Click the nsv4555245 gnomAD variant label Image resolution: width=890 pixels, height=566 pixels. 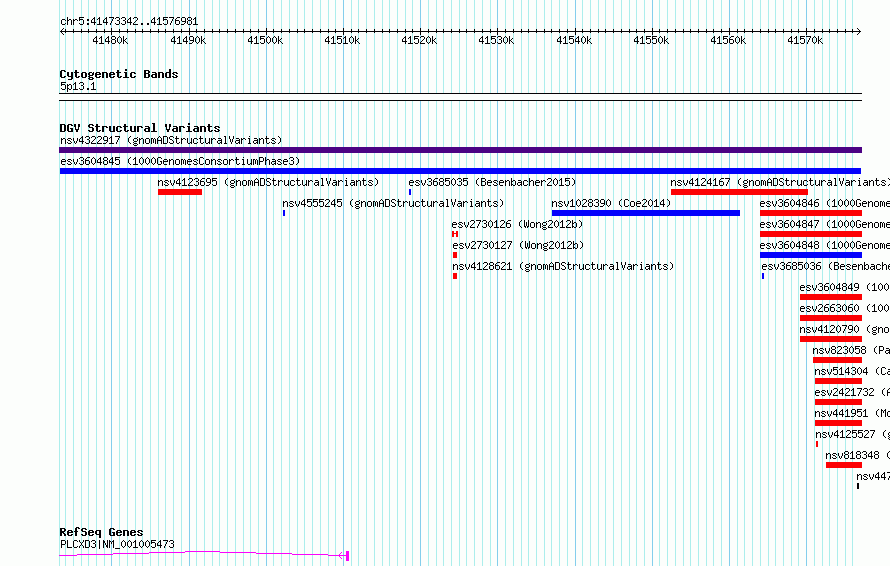point(393,203)
